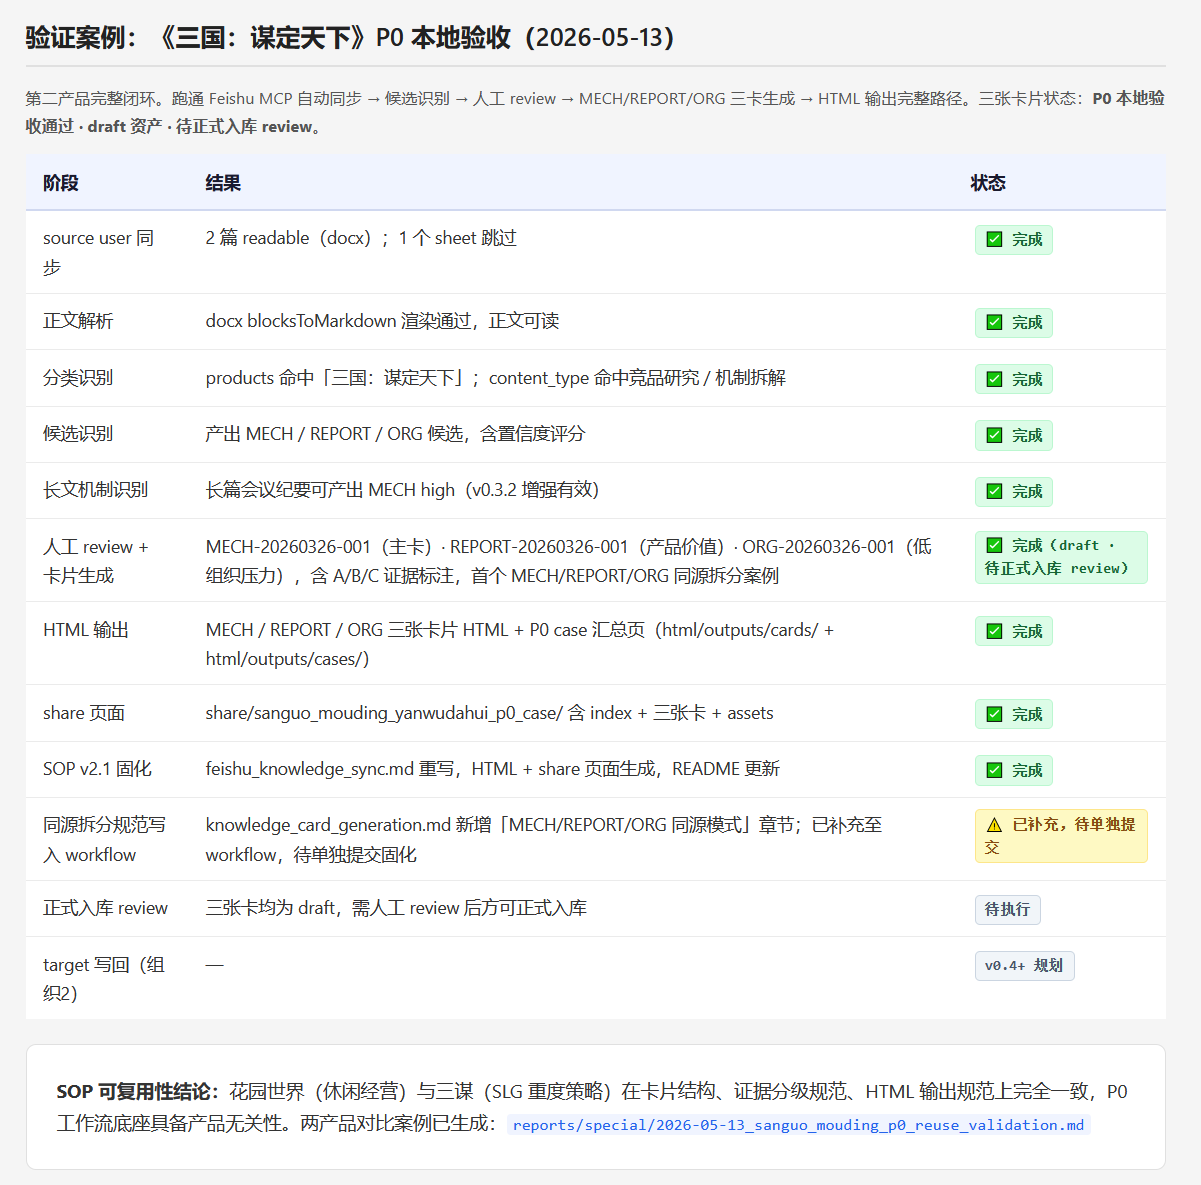Click the green check icon in HTML 输出 row
The height and width of the screenshot is (1185, 1201).
994,631
